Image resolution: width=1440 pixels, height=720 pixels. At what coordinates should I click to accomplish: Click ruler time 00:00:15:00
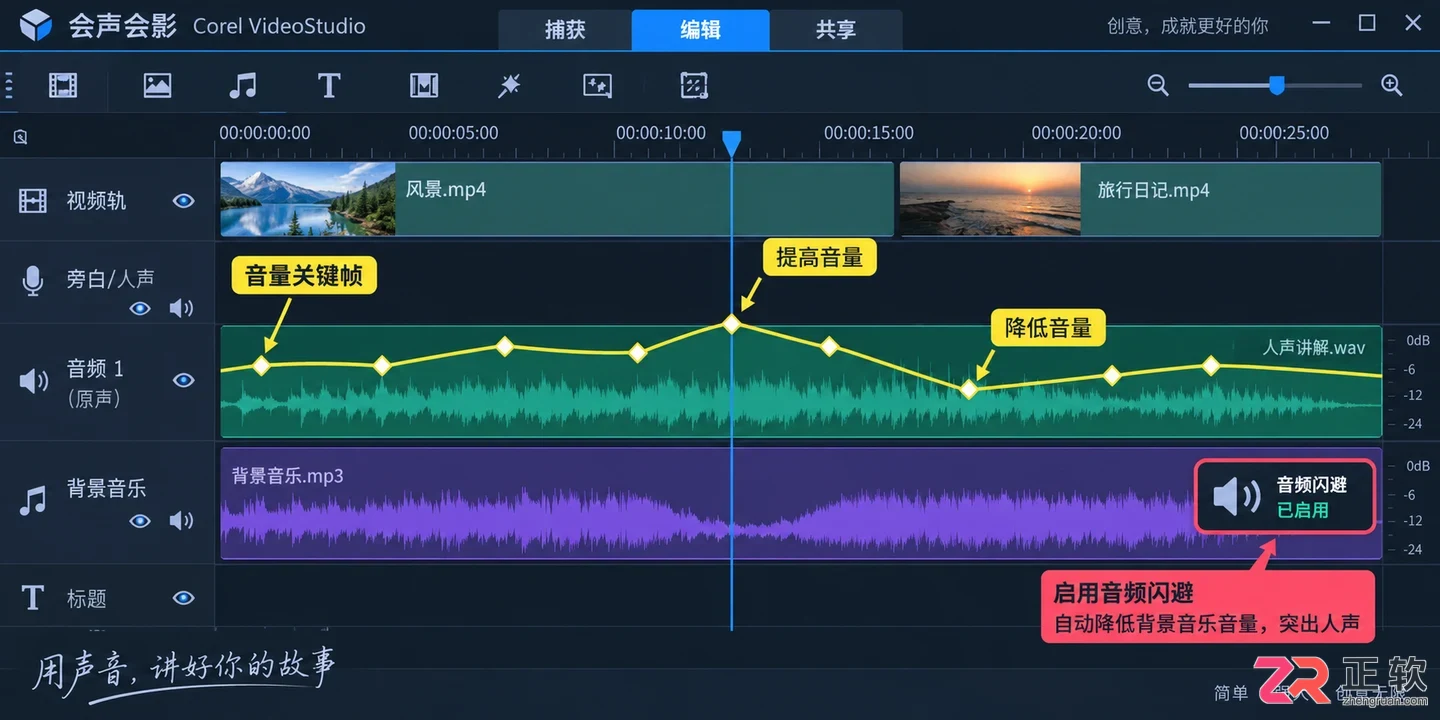click(868, 133)
